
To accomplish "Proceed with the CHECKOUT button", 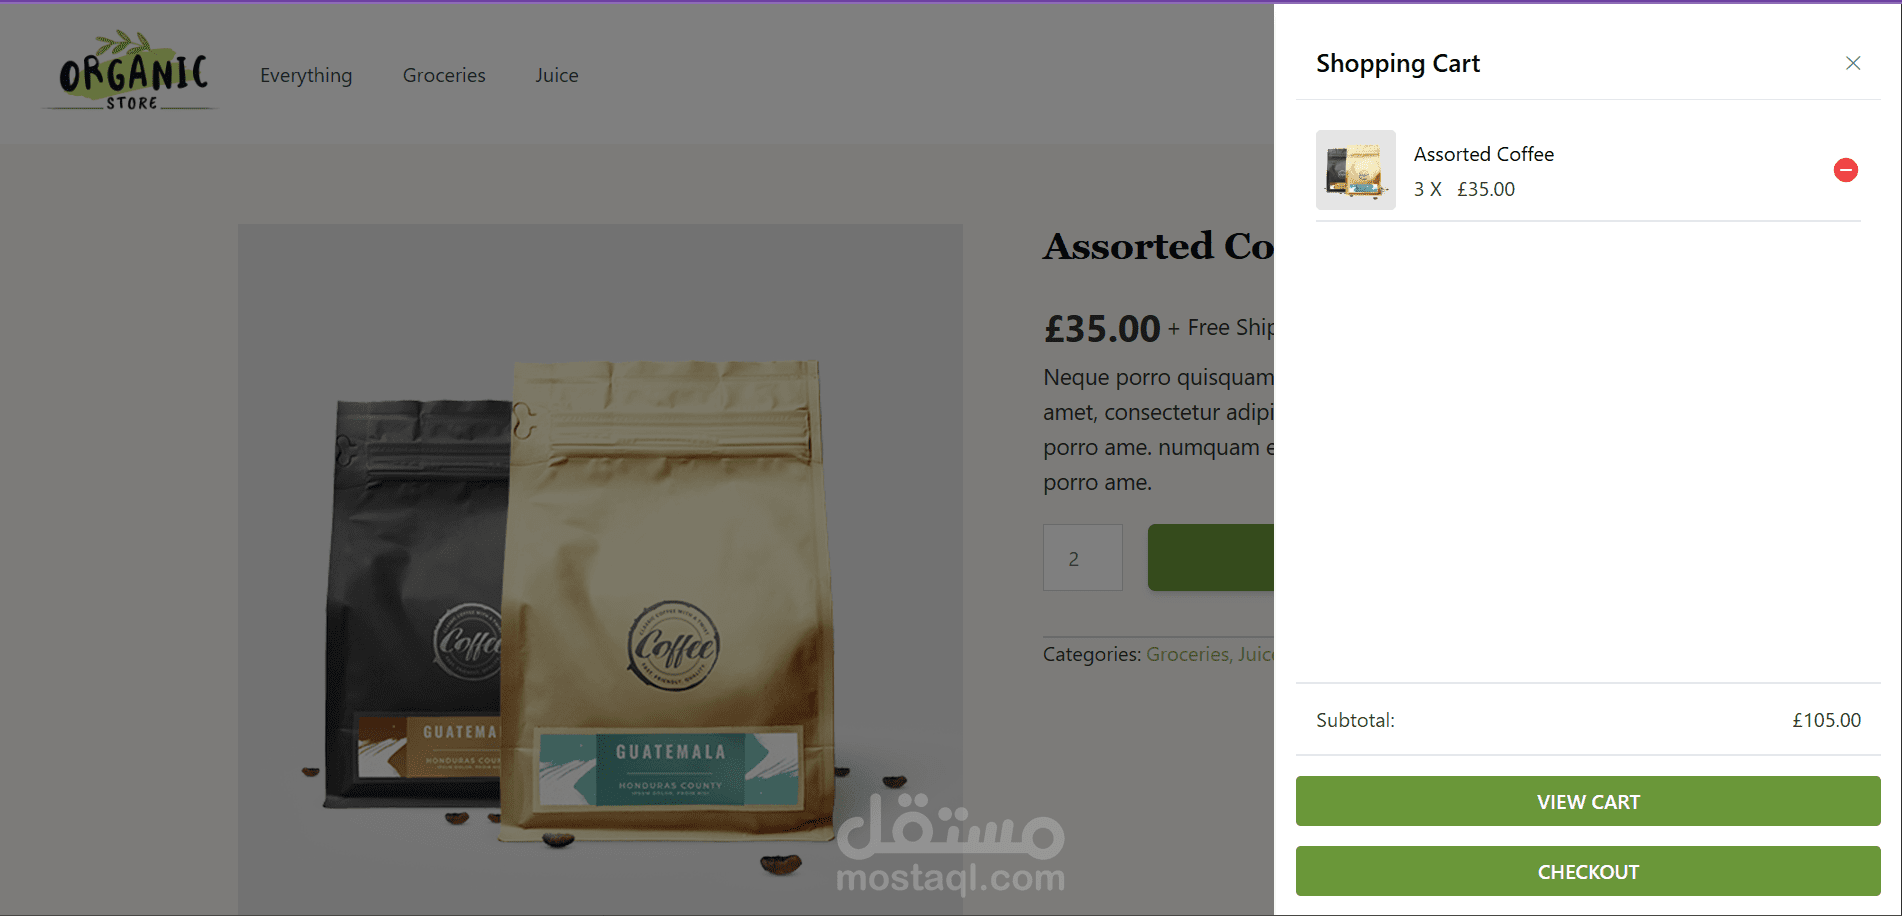I will [1588, 871].
